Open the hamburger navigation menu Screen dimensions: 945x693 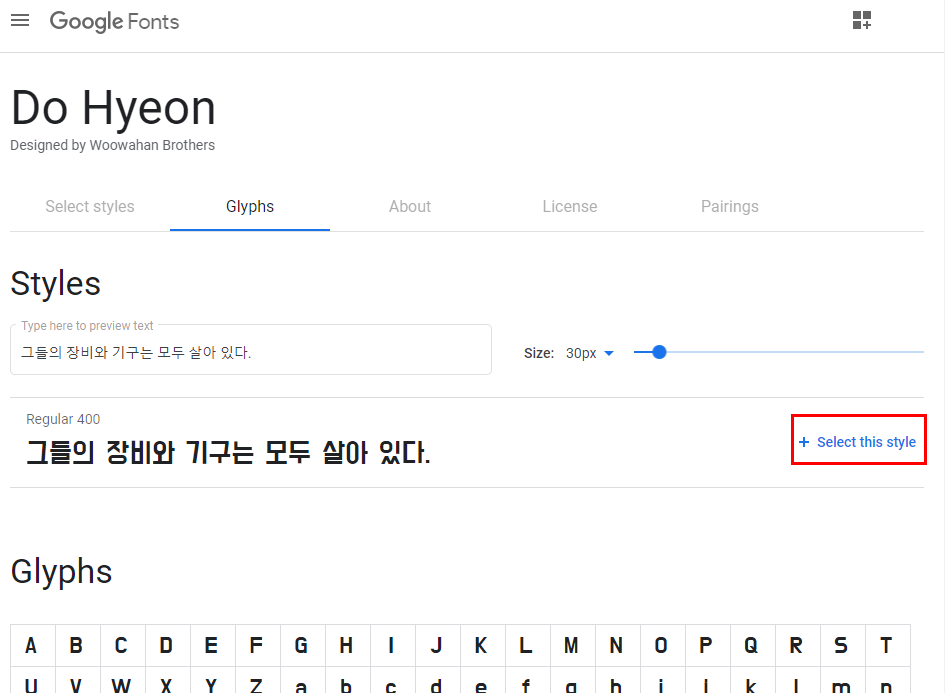[20, 20]
